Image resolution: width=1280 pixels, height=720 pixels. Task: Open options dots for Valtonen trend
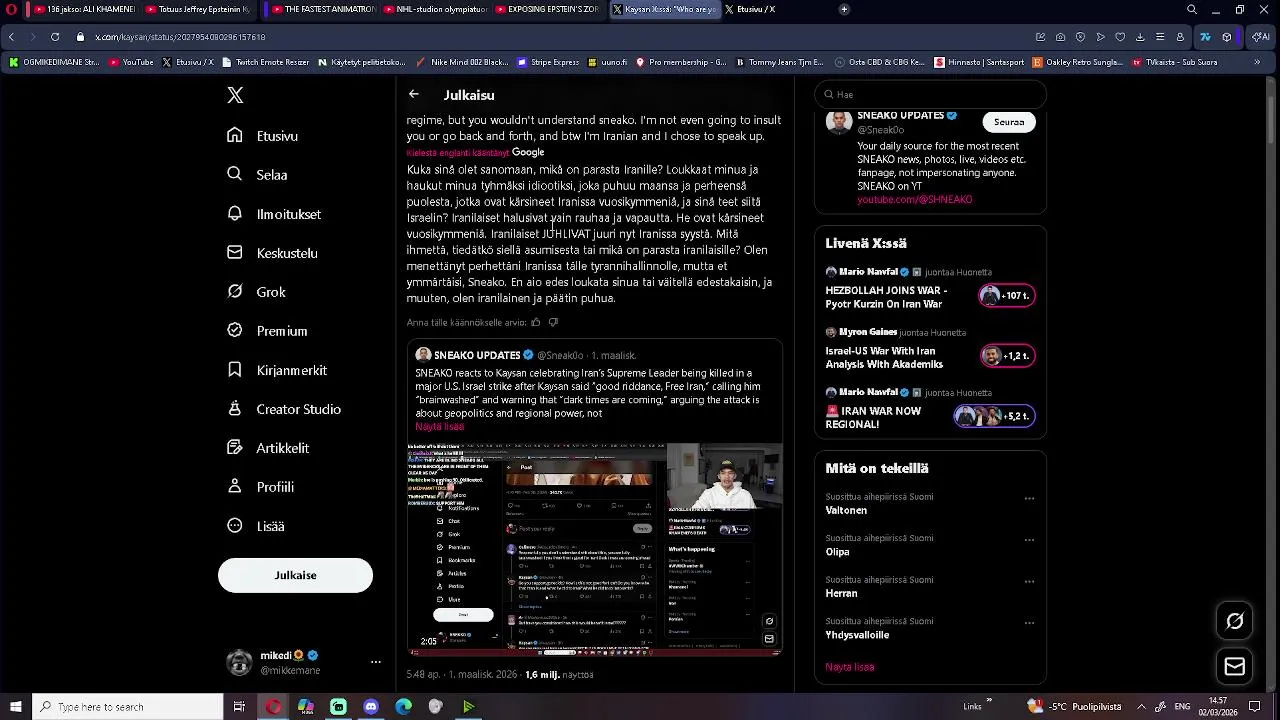point(1029,498)
